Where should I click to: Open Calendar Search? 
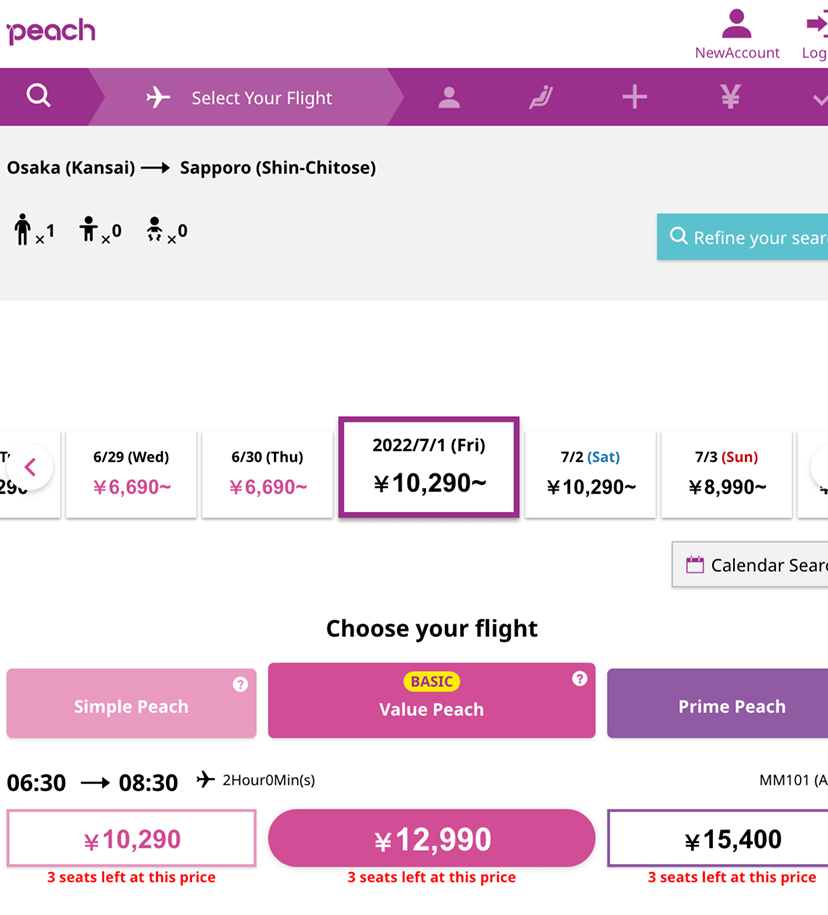coord(750,564)
